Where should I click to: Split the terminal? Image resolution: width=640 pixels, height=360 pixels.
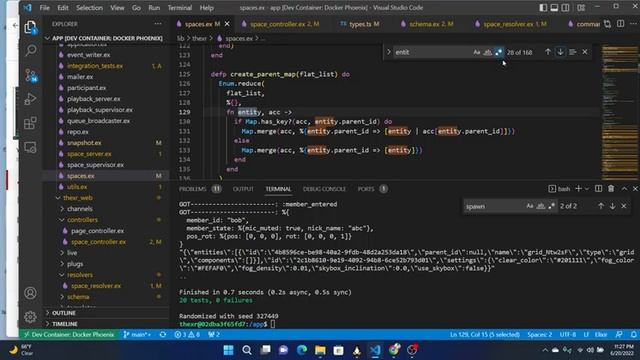coord(598,189)
